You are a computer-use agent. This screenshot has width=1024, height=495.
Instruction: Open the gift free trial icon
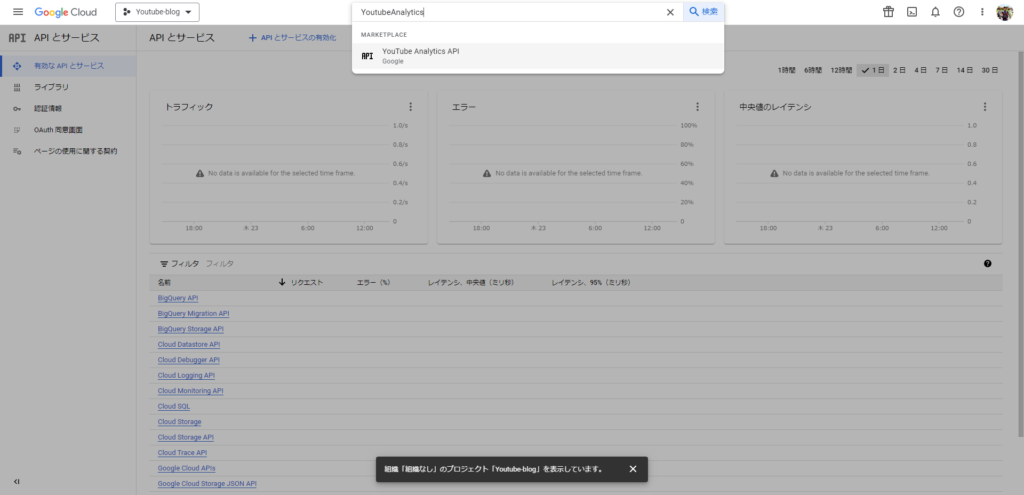click(x=888, y=12)
